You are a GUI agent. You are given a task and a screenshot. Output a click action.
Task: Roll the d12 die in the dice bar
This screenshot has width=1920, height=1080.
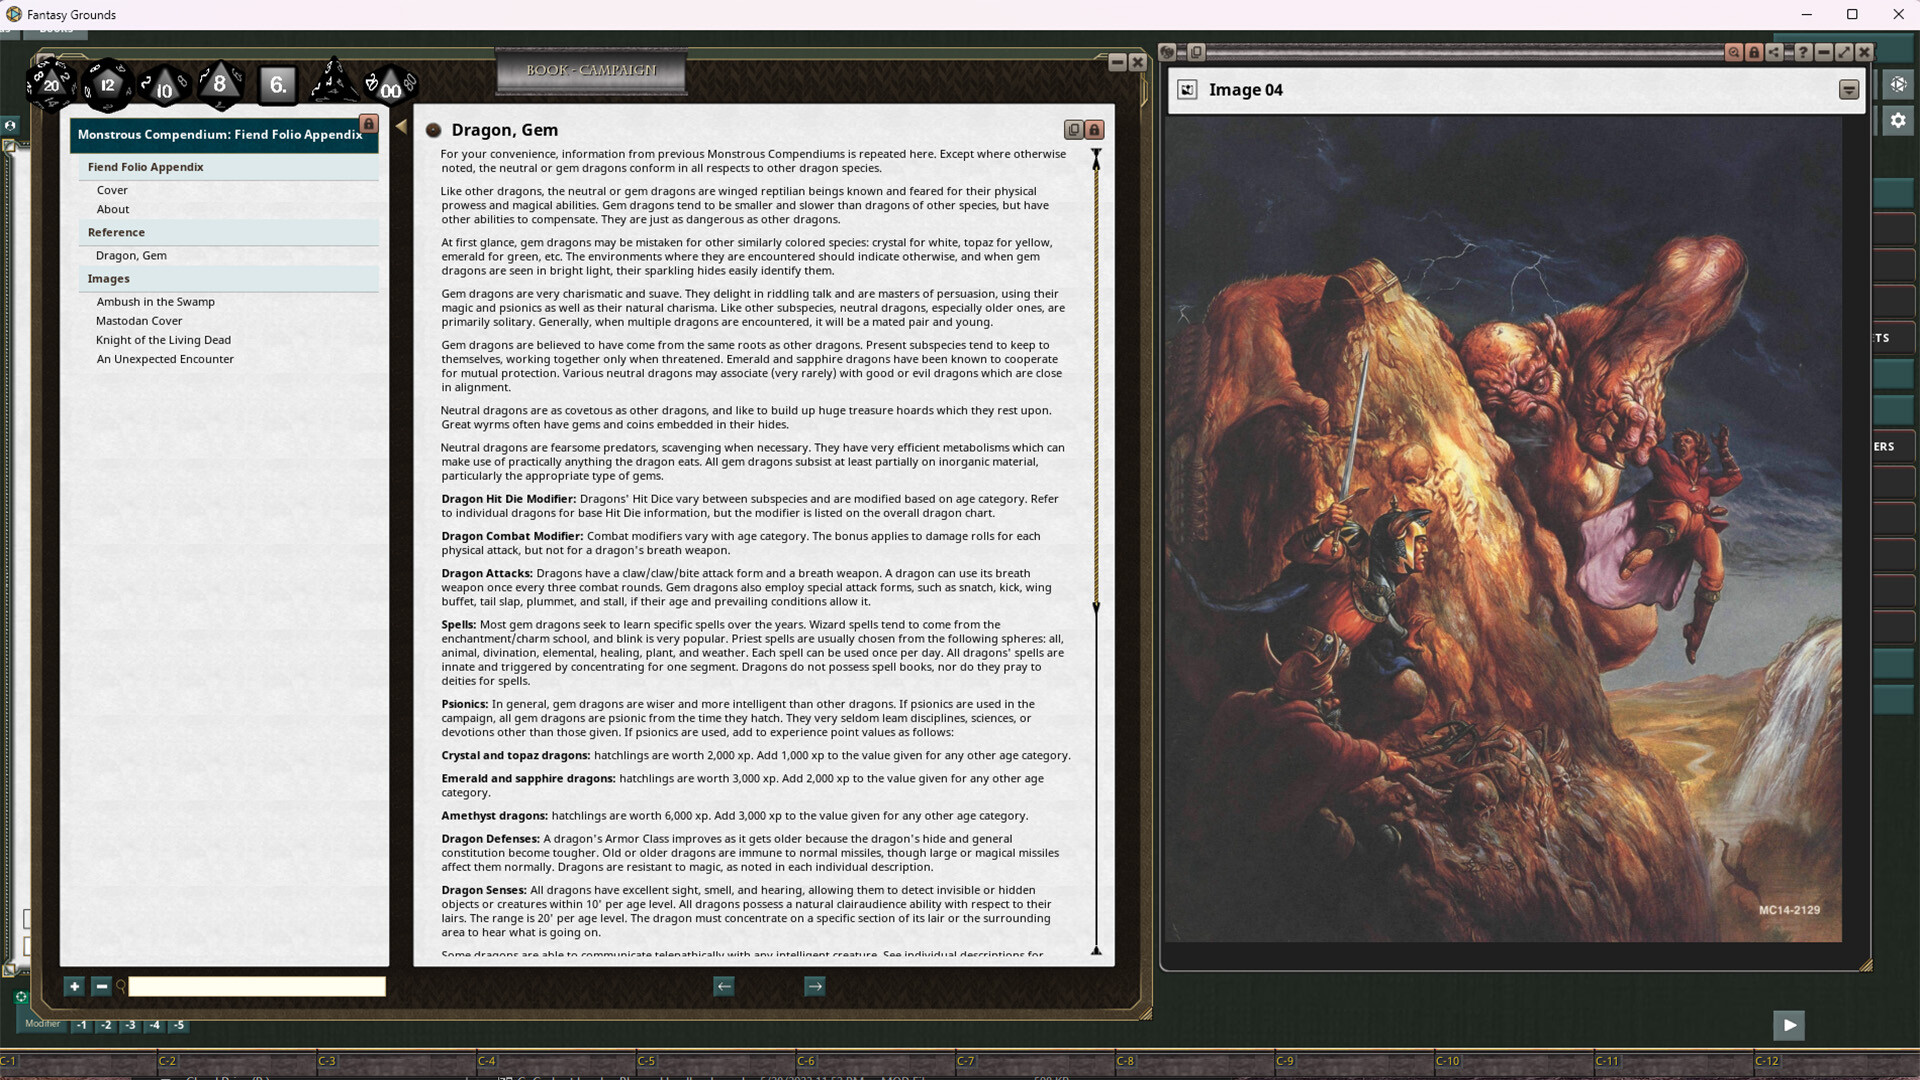107,85
